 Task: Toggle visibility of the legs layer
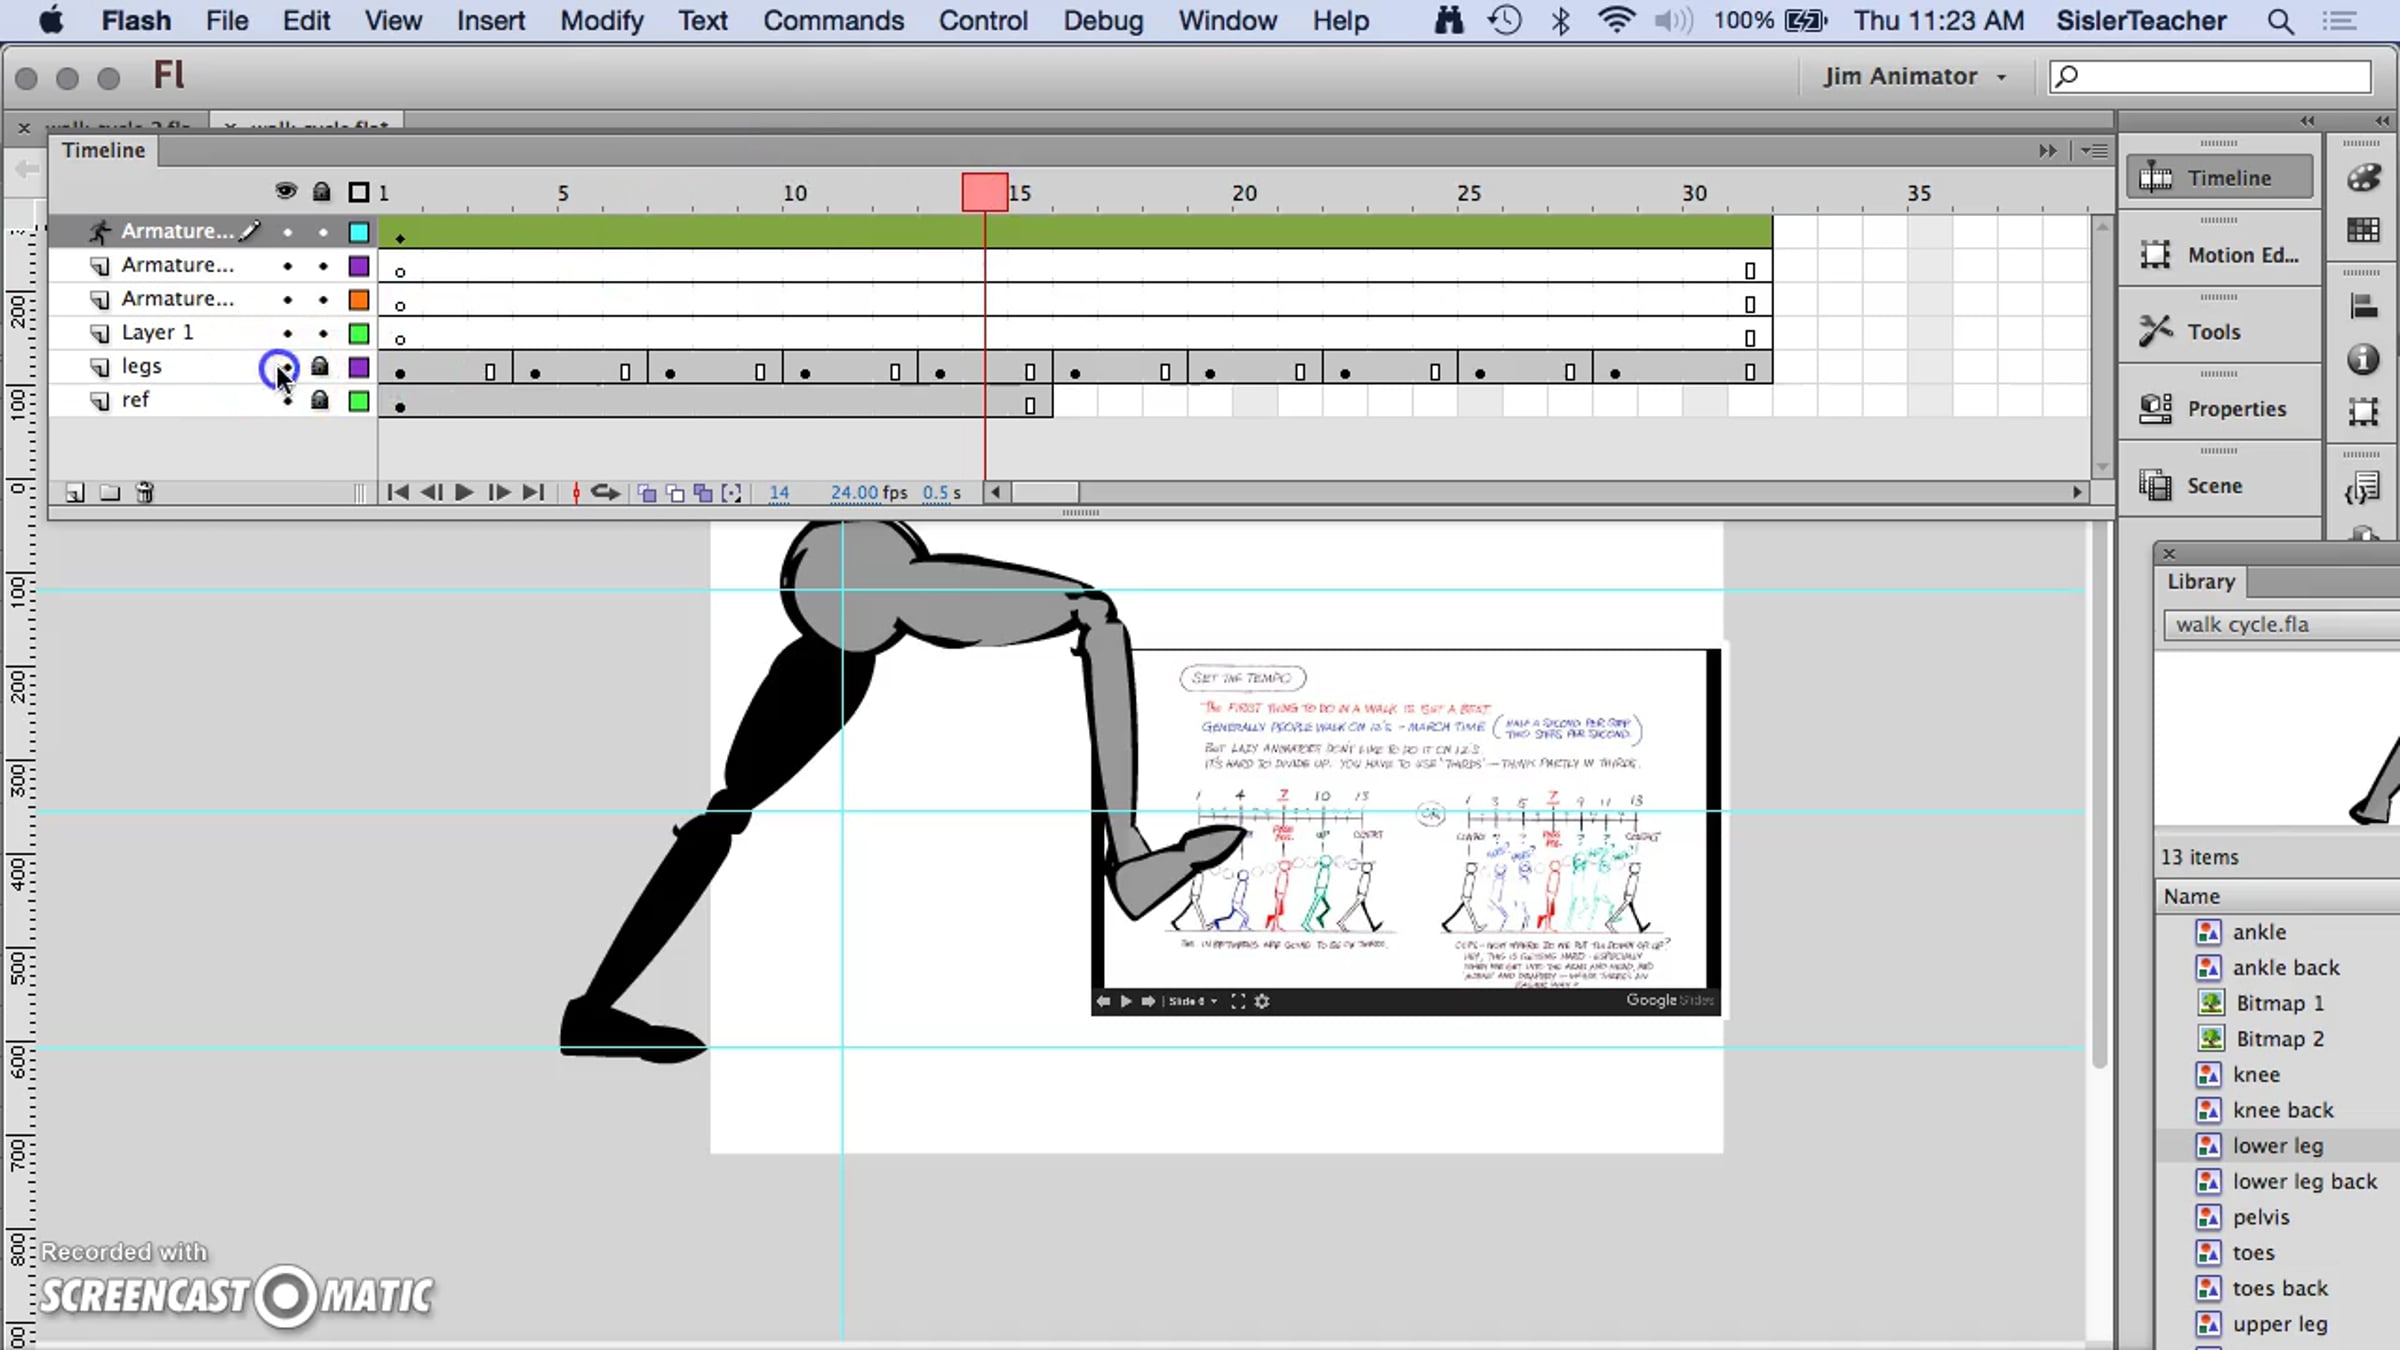(x=287, y=367)
